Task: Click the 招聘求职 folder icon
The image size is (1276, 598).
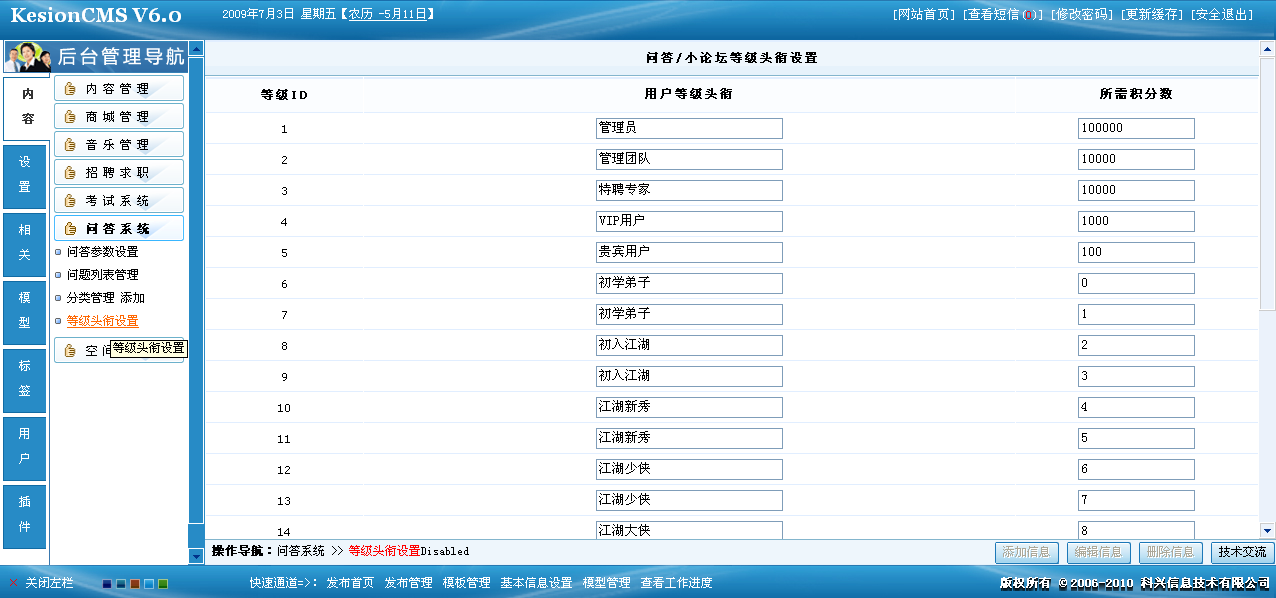Action: [x=69, y=172]
